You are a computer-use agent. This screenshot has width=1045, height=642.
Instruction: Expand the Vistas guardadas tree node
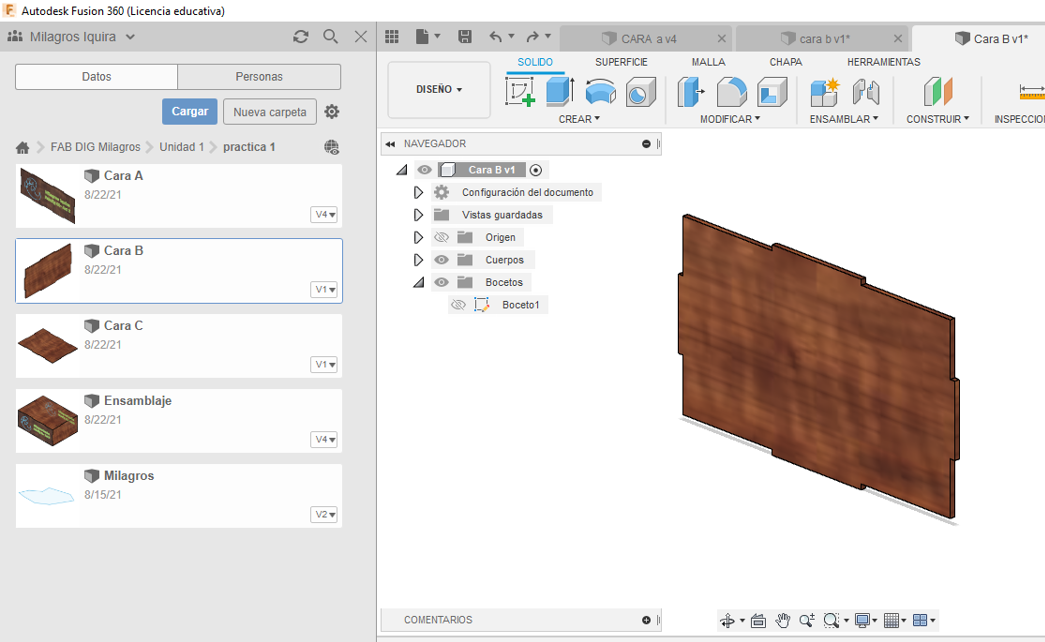pyautogui.click(x=419, y=215)
